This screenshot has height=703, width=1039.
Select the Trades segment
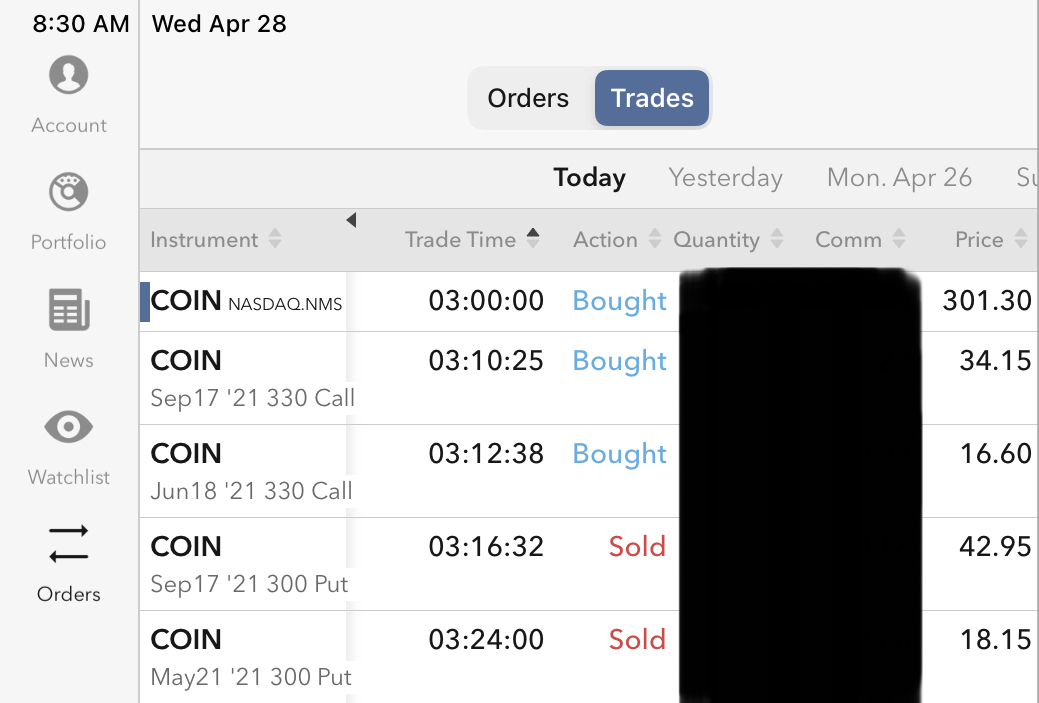pyautogui.click(x=652, y=98)
